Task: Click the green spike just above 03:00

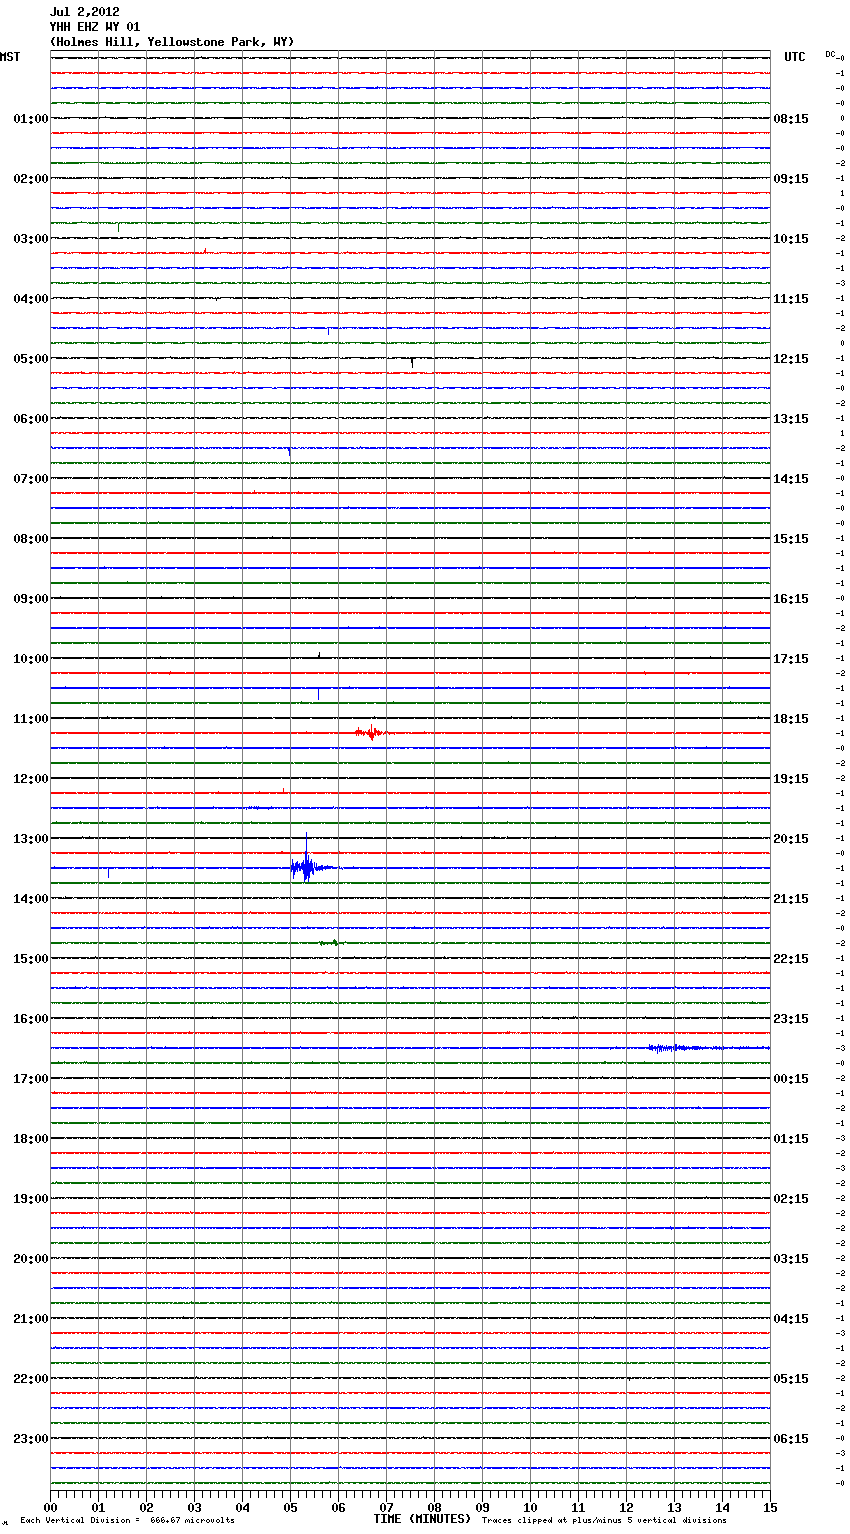Action: (119, 227)
